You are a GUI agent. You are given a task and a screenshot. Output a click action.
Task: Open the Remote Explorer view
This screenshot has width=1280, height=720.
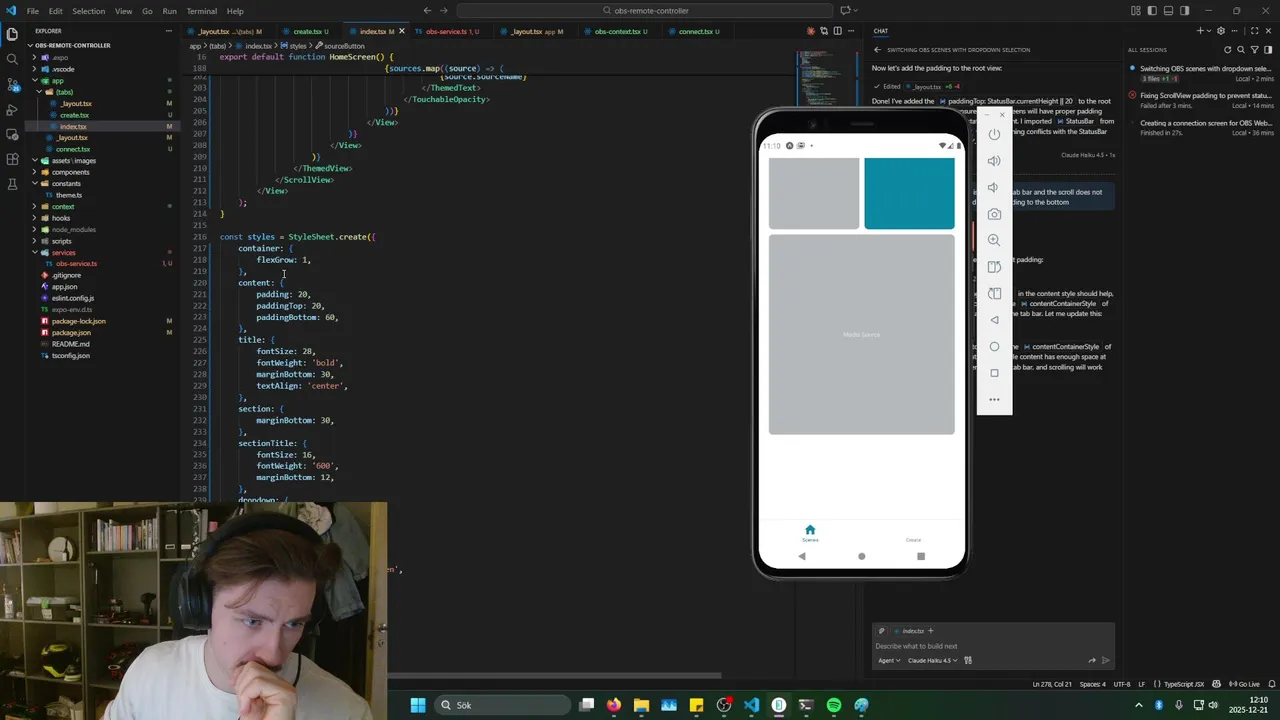point(12,134)
